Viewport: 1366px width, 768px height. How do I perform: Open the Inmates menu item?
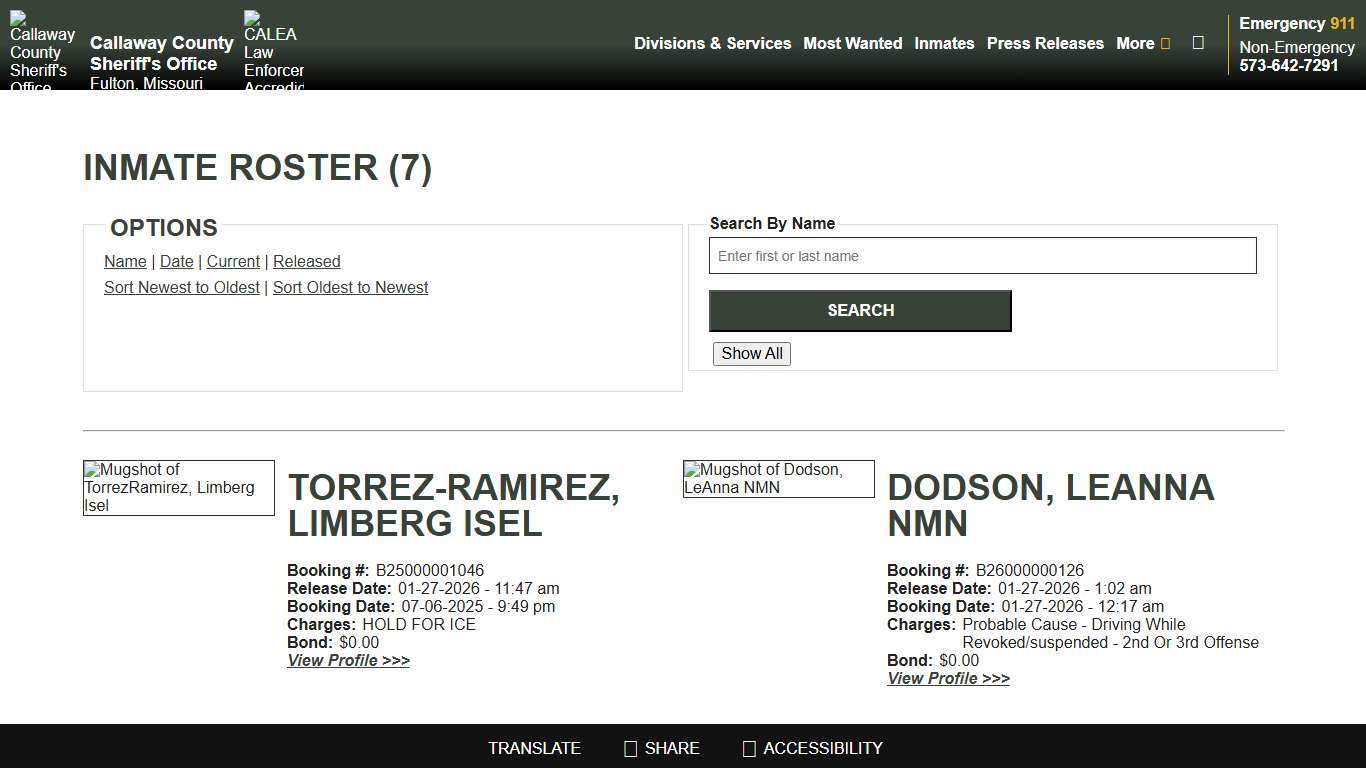pos(944,43)
